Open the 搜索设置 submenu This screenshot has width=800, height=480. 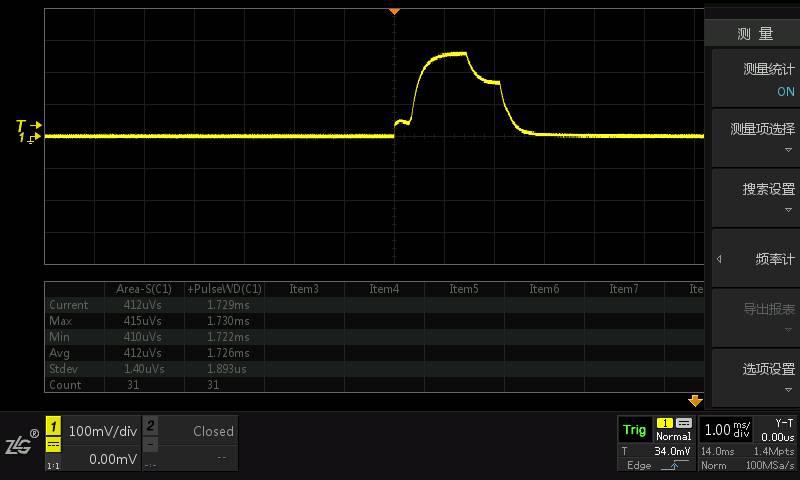(x=755, y=197)
